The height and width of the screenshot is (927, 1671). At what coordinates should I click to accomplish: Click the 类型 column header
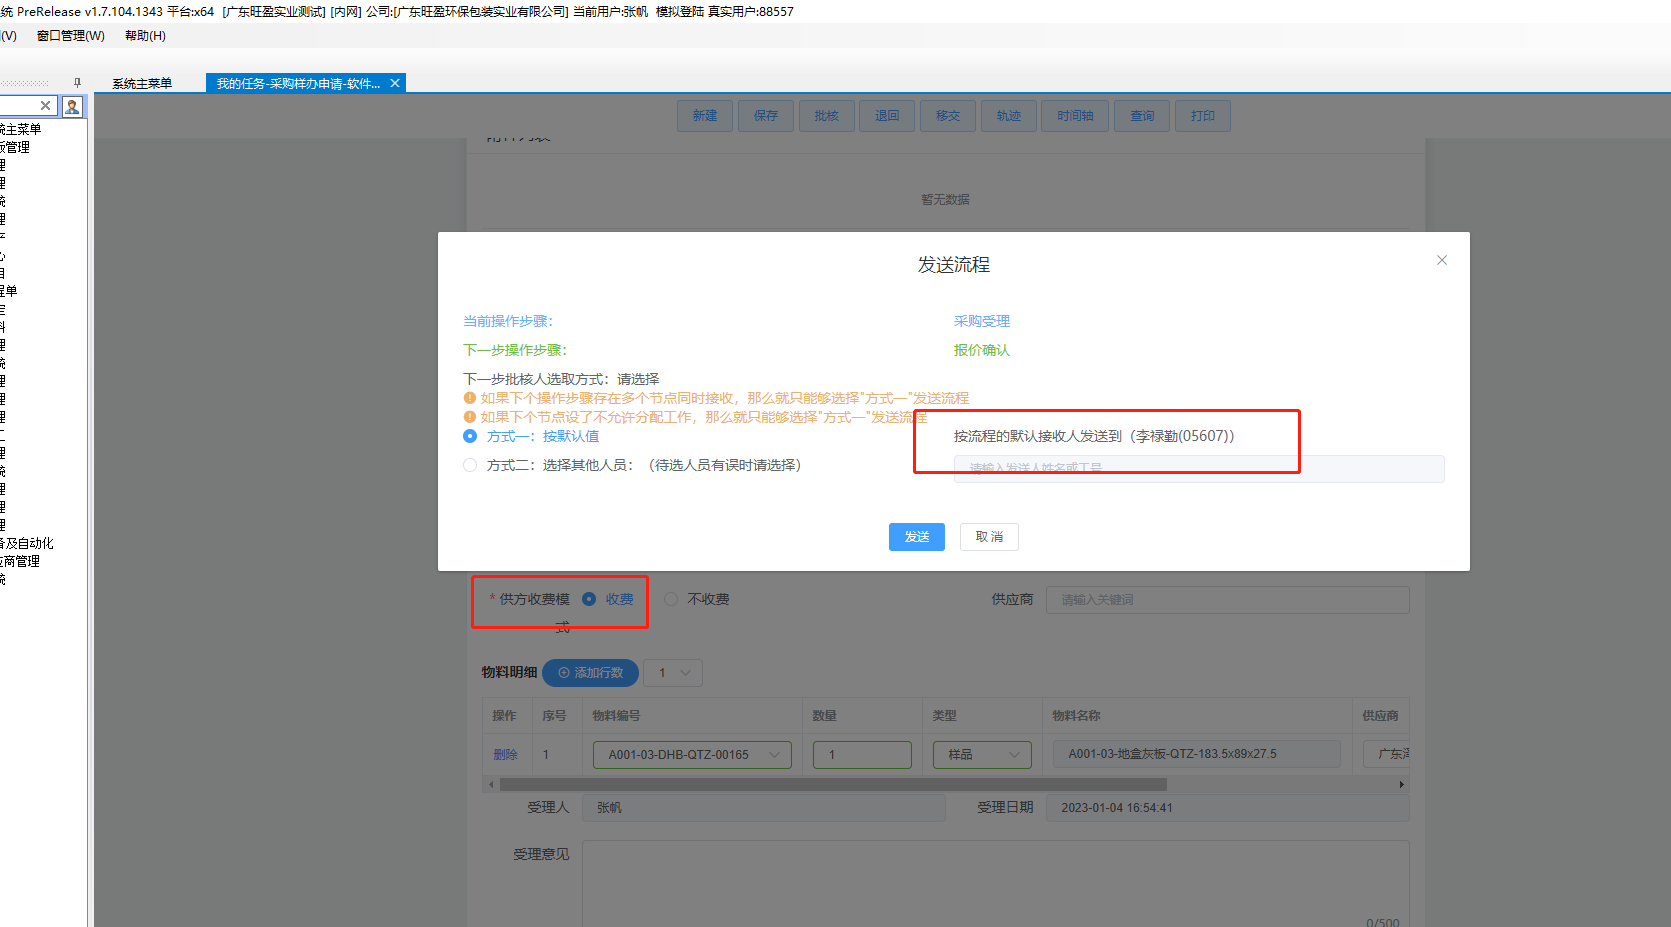(944, 716)
